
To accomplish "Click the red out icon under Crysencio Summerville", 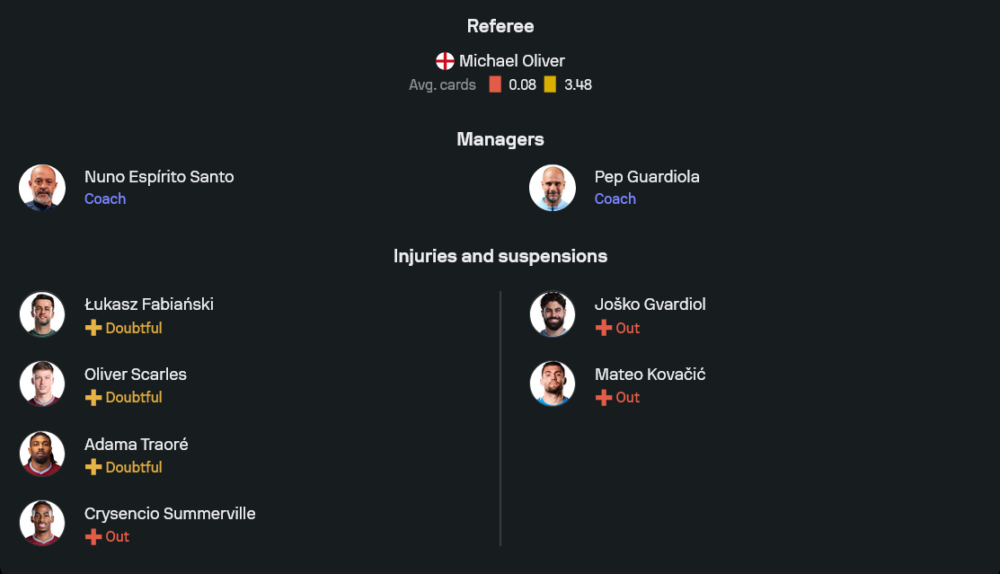I will coord(93,537).
